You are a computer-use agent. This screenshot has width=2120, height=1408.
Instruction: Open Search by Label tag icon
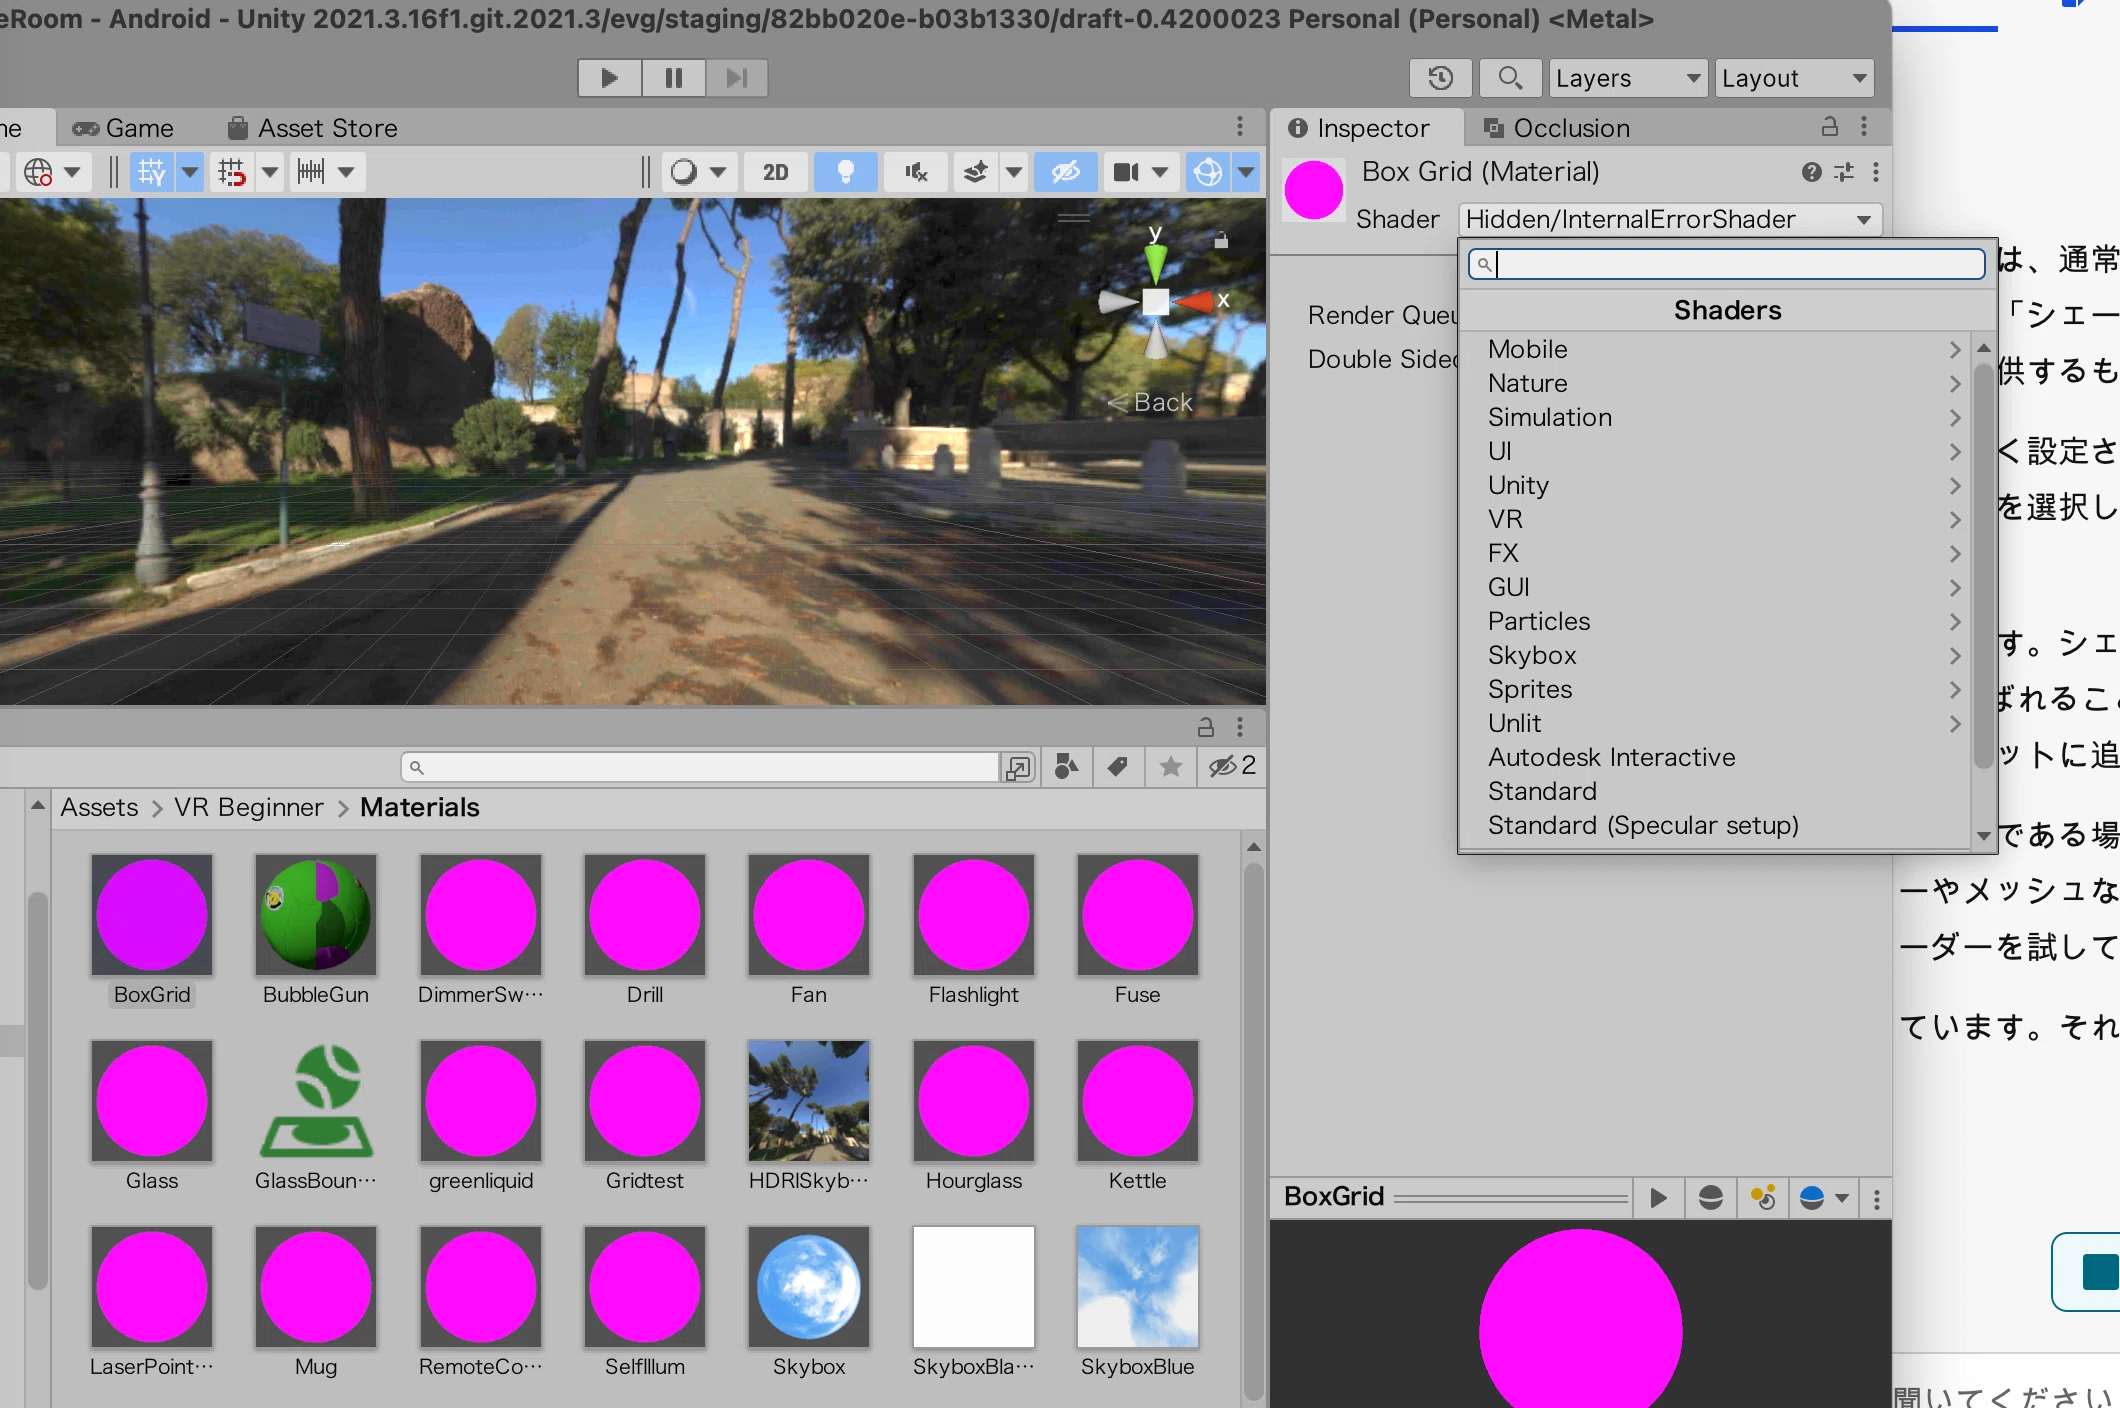pos(1118,767)
